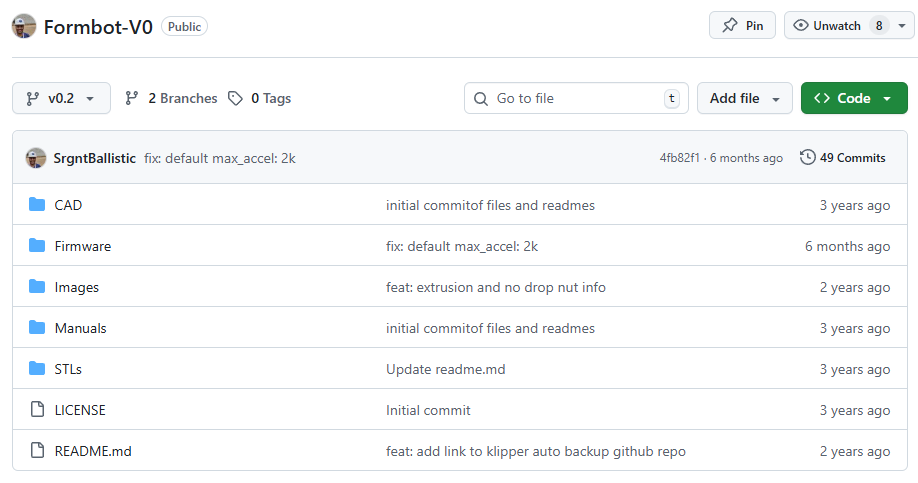This screenshot has height=483, width=918.
Task: Open latest commit message 'fix: default max_accel: 2k' in header
Action: point(220,158)
